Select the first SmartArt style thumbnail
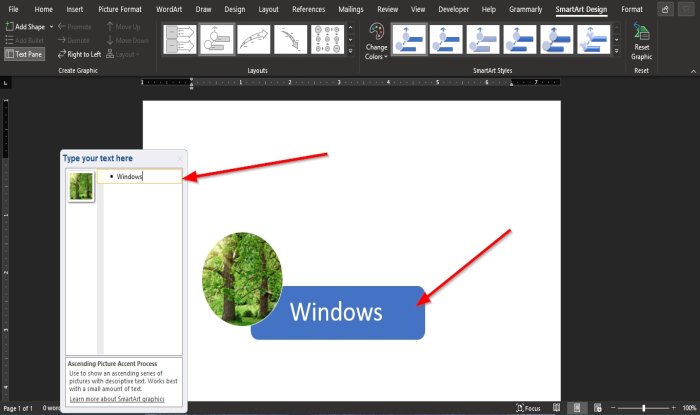The width and height of the screenshot is (700, 415). [x=409, y=40]
